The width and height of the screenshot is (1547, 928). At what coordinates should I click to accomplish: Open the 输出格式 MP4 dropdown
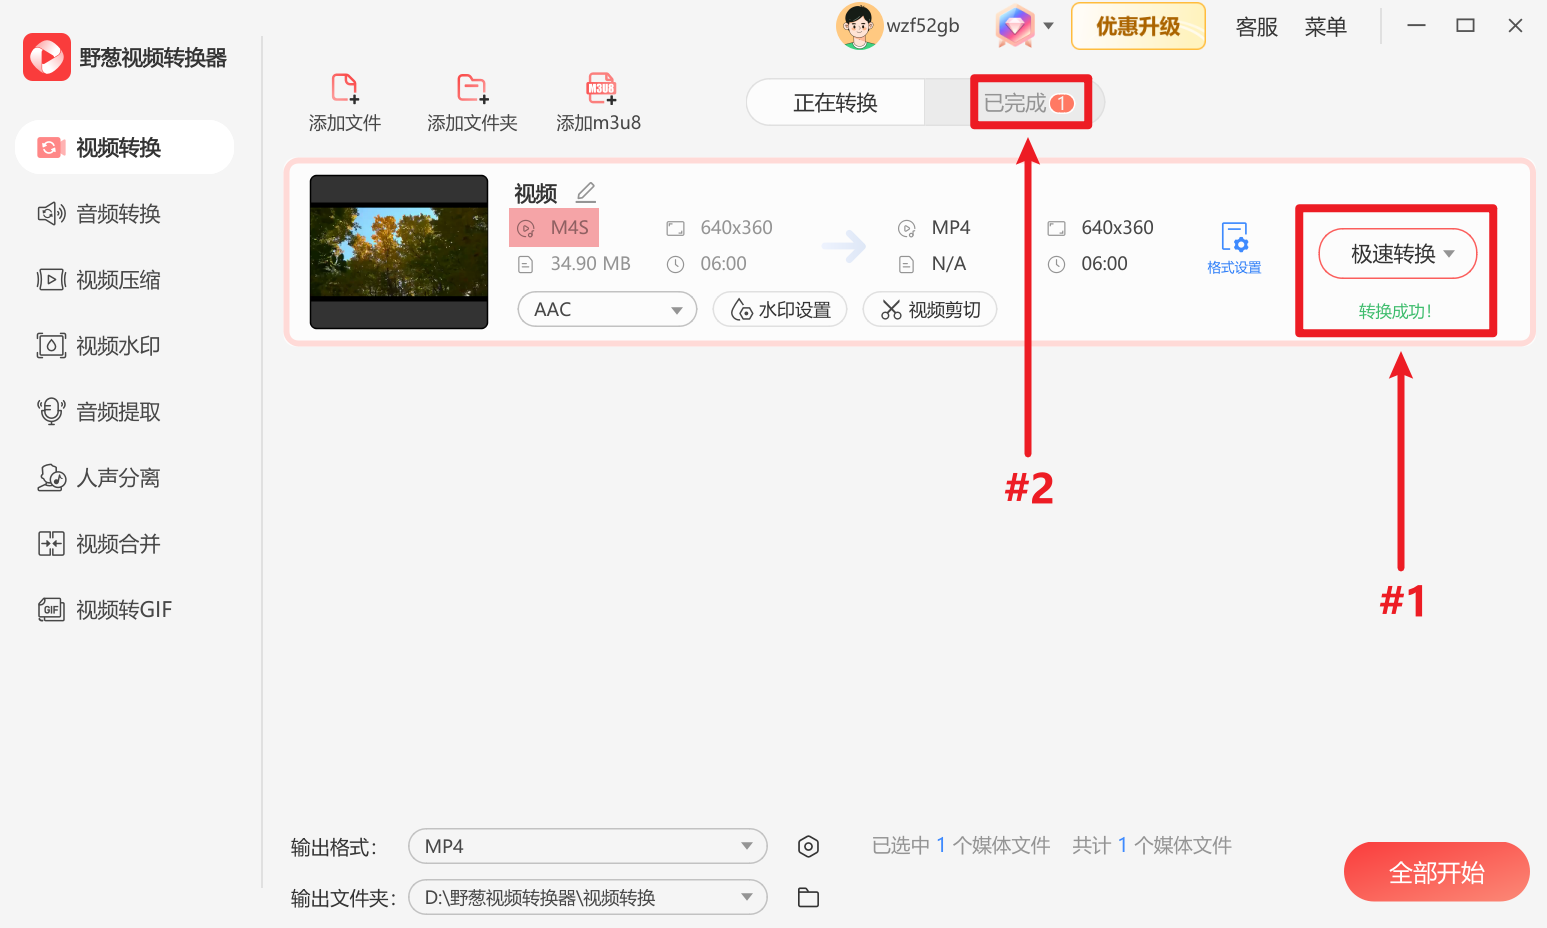click(x=587, y=845)
